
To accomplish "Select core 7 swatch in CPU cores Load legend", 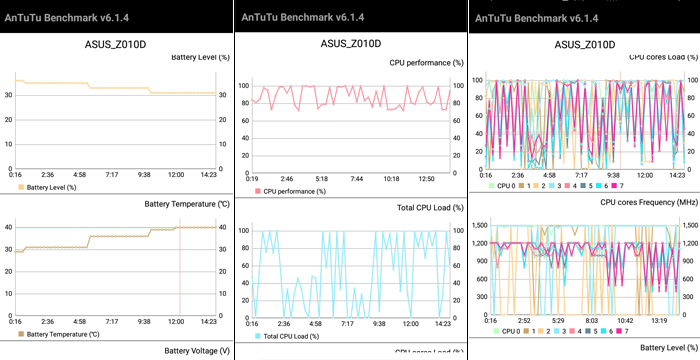I will (614, 185).
